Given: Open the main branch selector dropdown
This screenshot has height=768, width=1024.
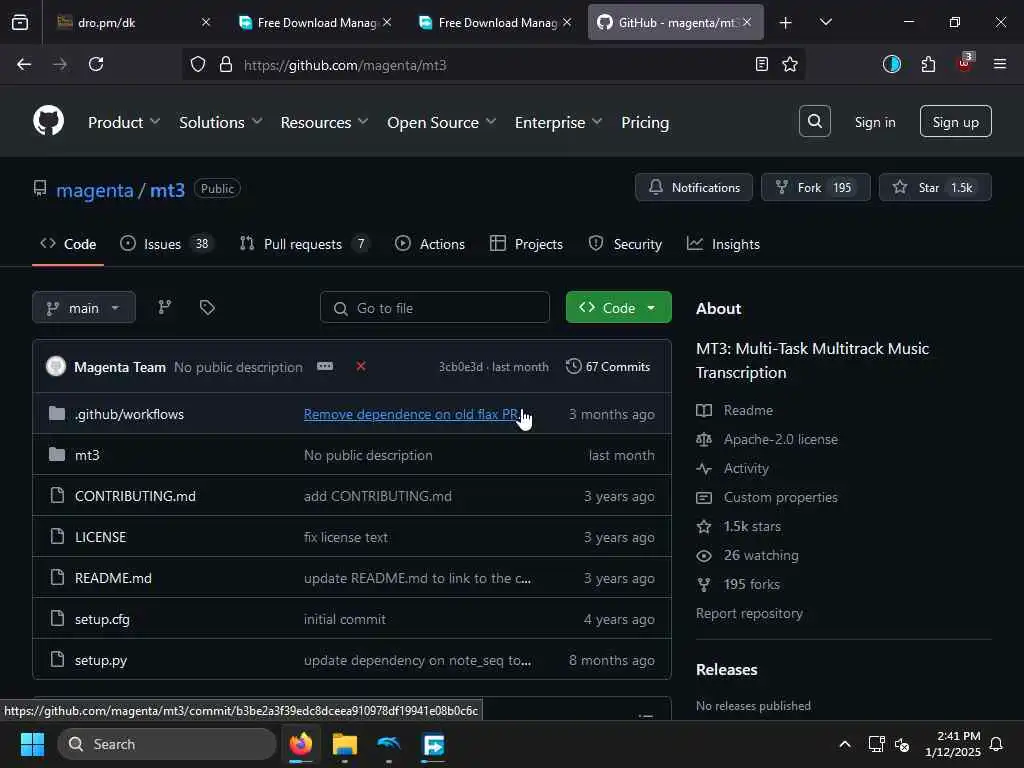Looking at the screenshot, I should 84,308.
